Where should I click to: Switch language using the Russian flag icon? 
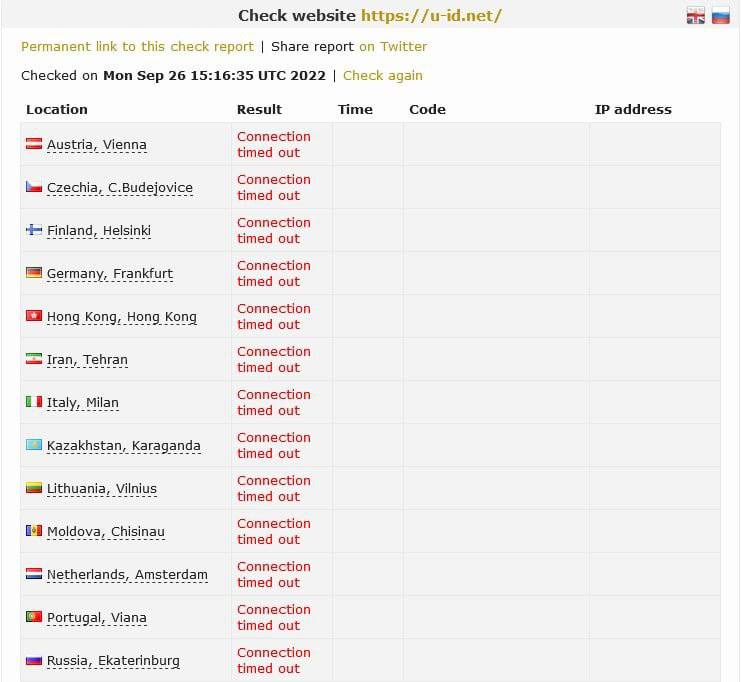pyautogui.click(x=721, y=16)
